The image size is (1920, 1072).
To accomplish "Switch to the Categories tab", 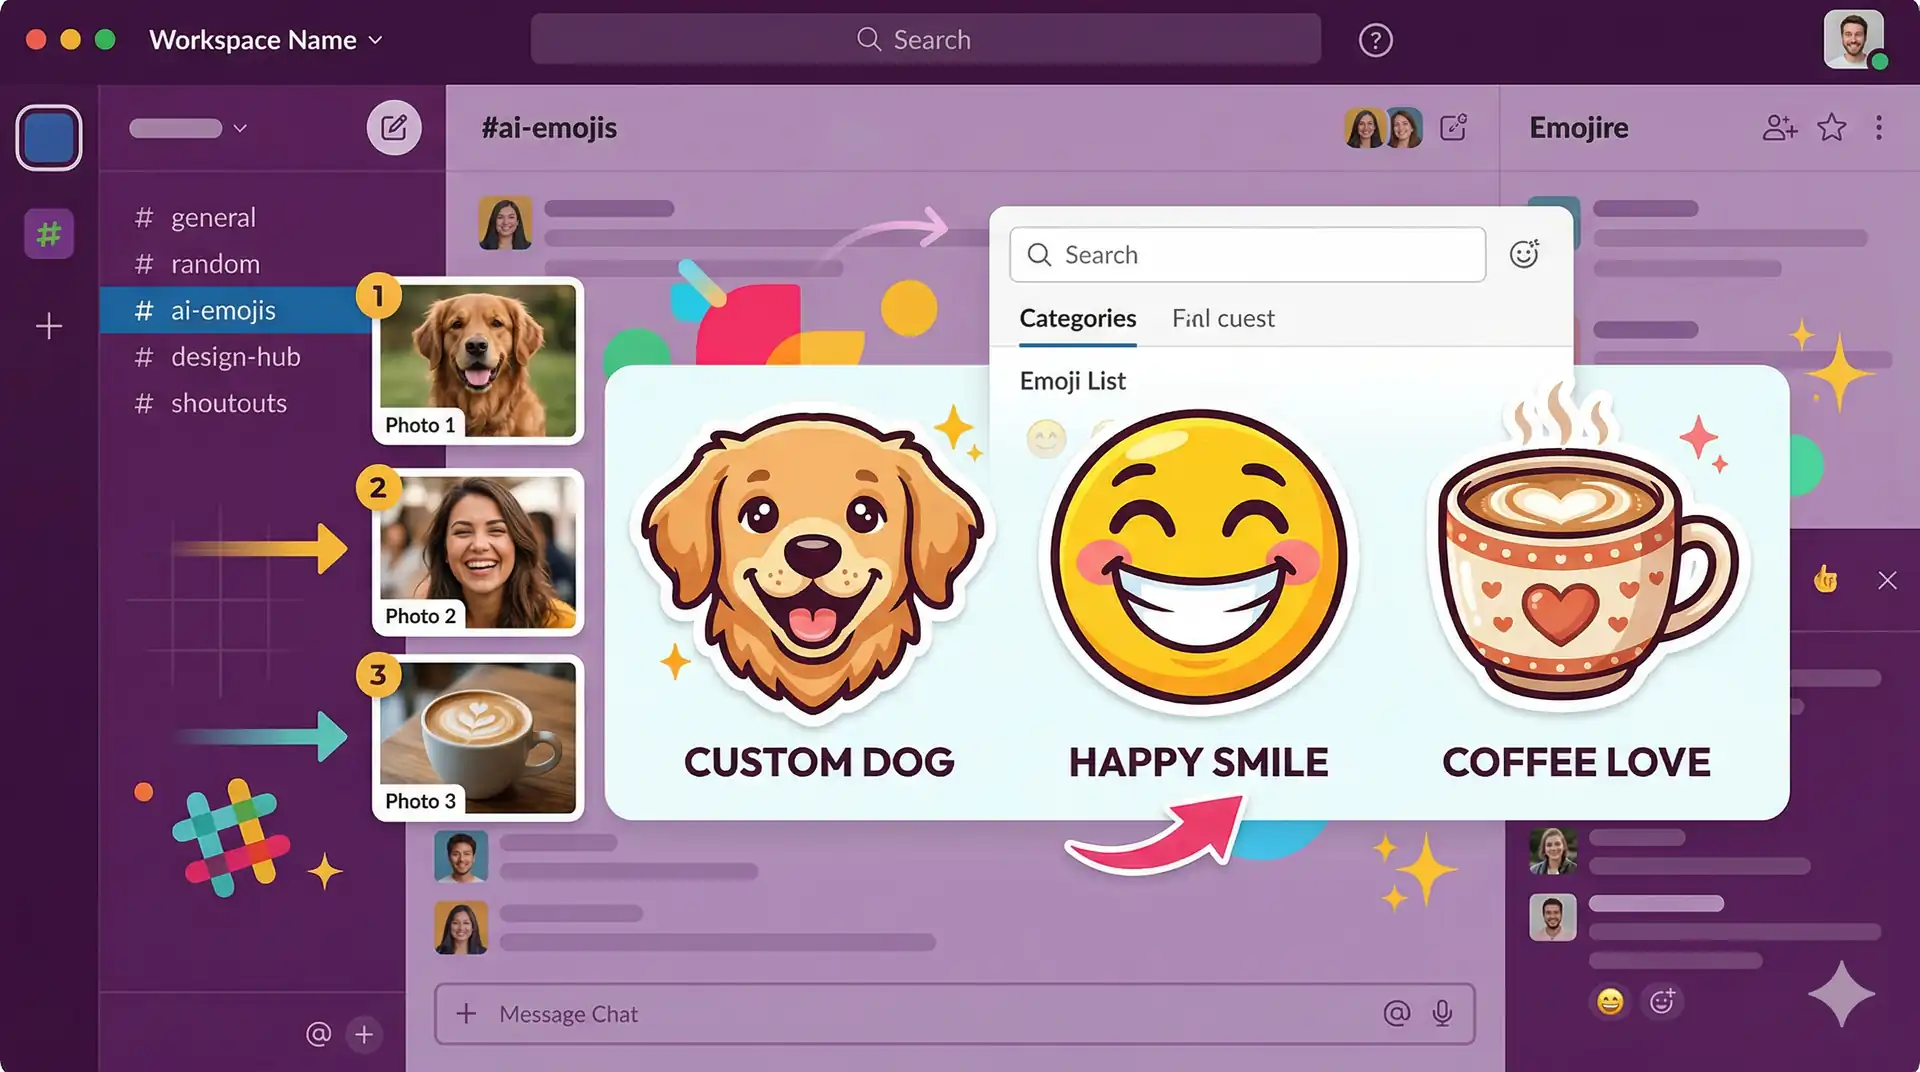I will click(1077, 318).
